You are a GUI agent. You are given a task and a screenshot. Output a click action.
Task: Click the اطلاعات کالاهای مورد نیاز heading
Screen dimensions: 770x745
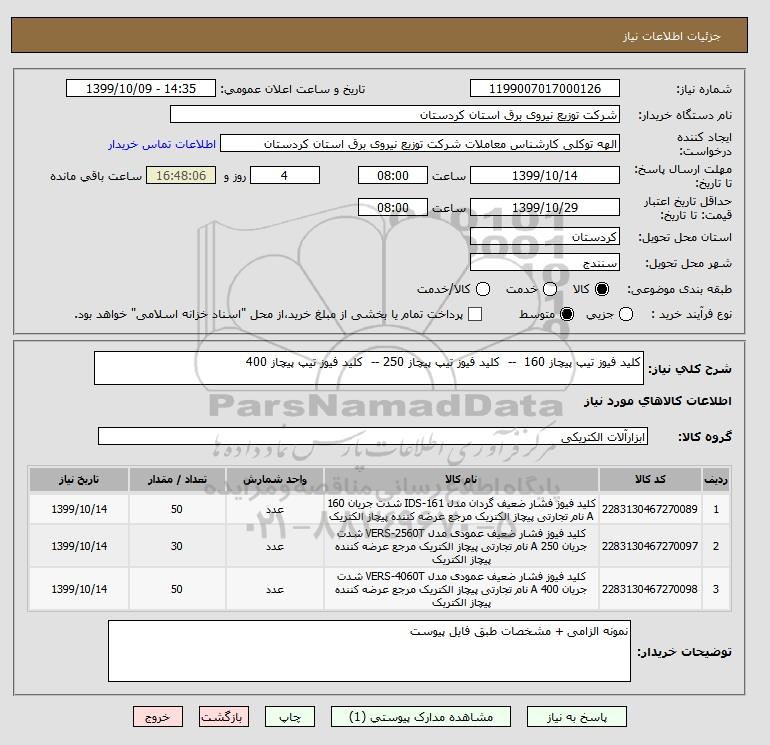[x=658, y=401]
